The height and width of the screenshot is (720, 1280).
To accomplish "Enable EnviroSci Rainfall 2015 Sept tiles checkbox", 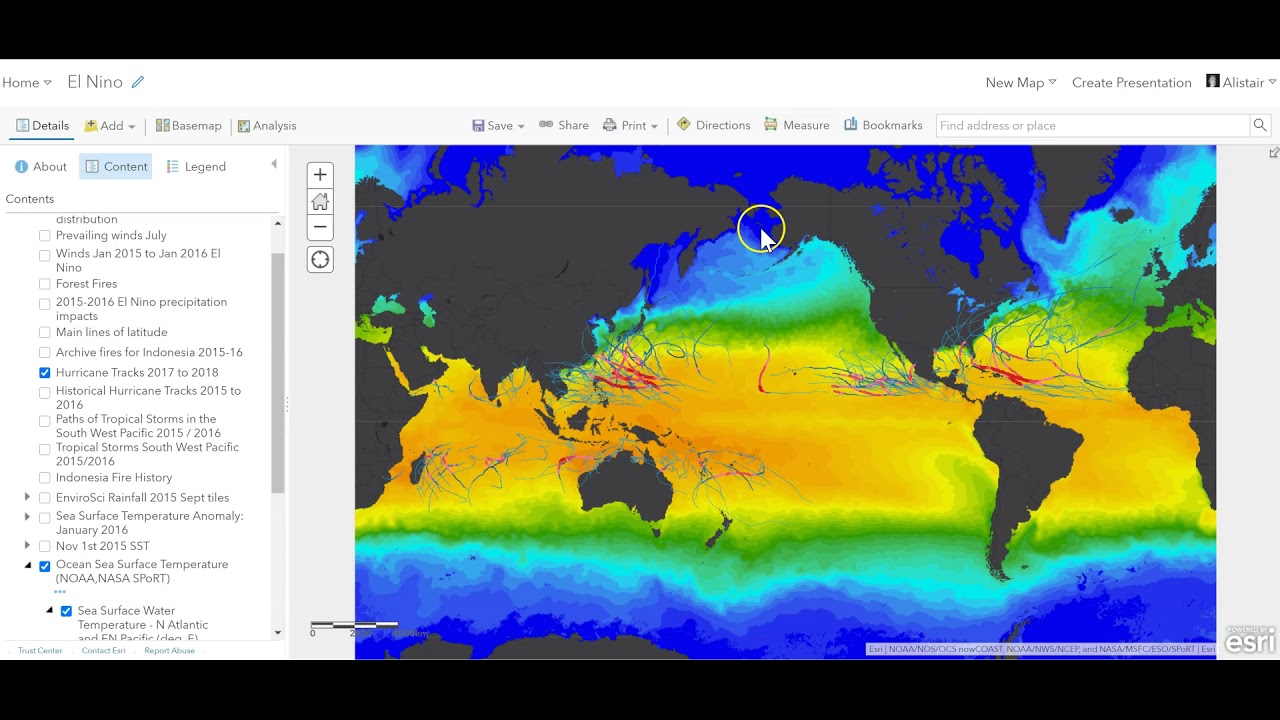I will pos(44,498).
